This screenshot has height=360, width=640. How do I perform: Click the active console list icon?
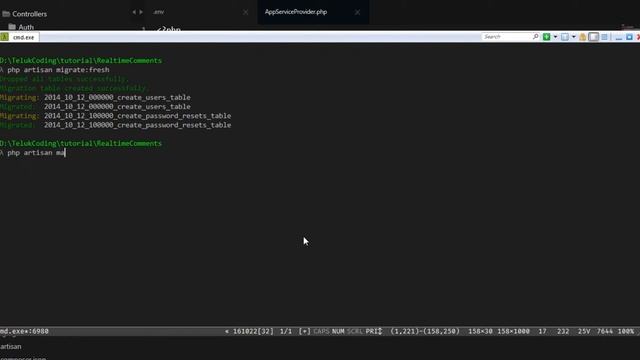[564, 37]
